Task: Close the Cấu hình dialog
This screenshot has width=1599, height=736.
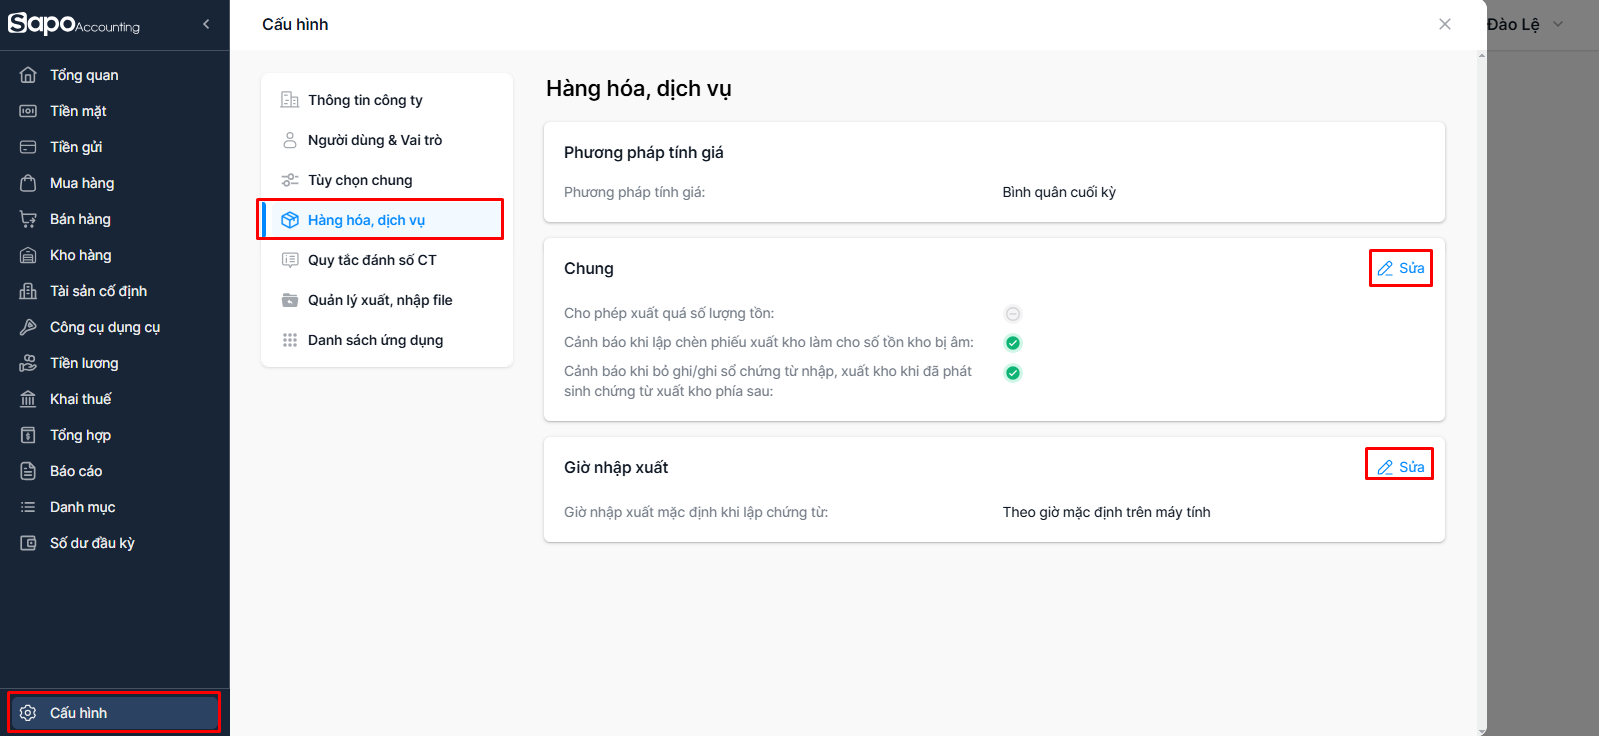Action: click(1445, 24)
